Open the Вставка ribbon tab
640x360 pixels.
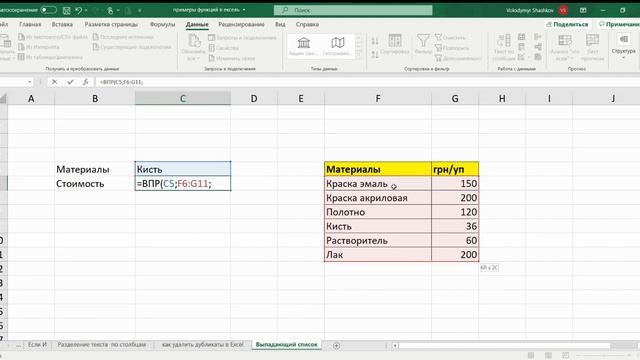click(62, 24)
